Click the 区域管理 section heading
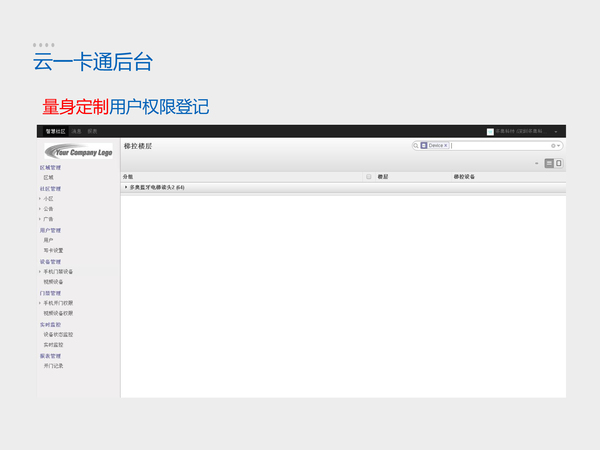The width and height of the screenshot is (600, 450). [x=51, y=168]
